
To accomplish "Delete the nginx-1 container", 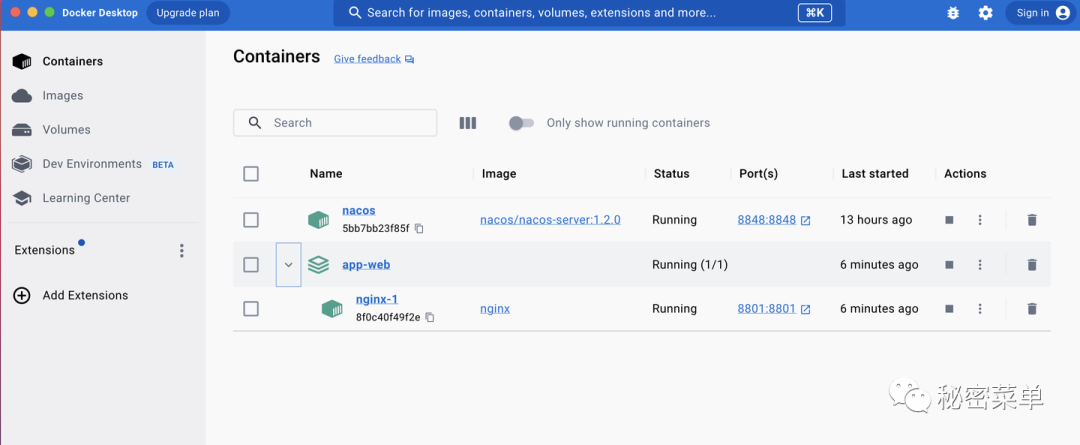I will pyautogui.click(x=1032, y=309).
